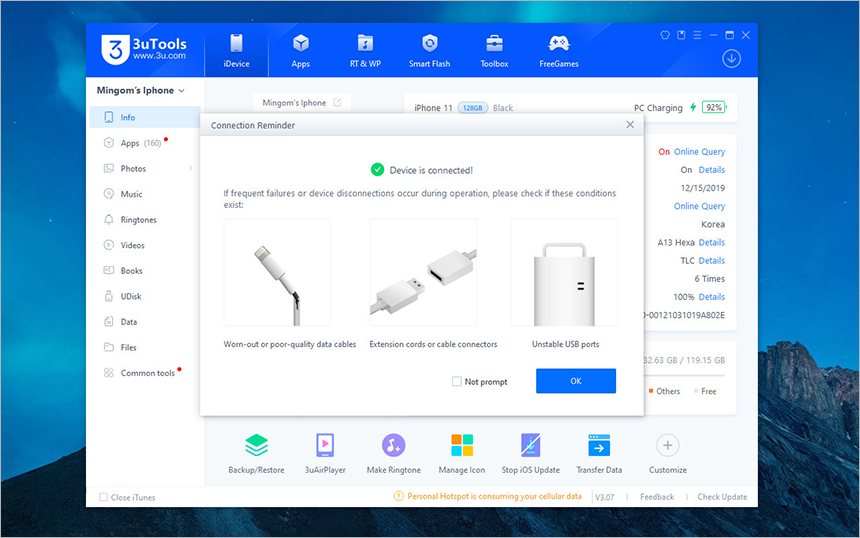Viewport: 860px width, 538px height.
Task: Click the OK button
Action: (576, 381)
